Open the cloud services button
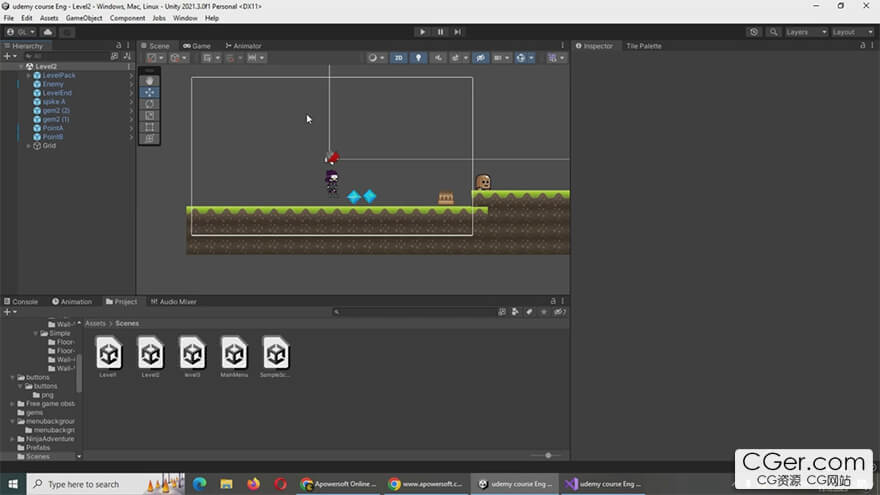880x495 pixels. [x=48, y=32]
